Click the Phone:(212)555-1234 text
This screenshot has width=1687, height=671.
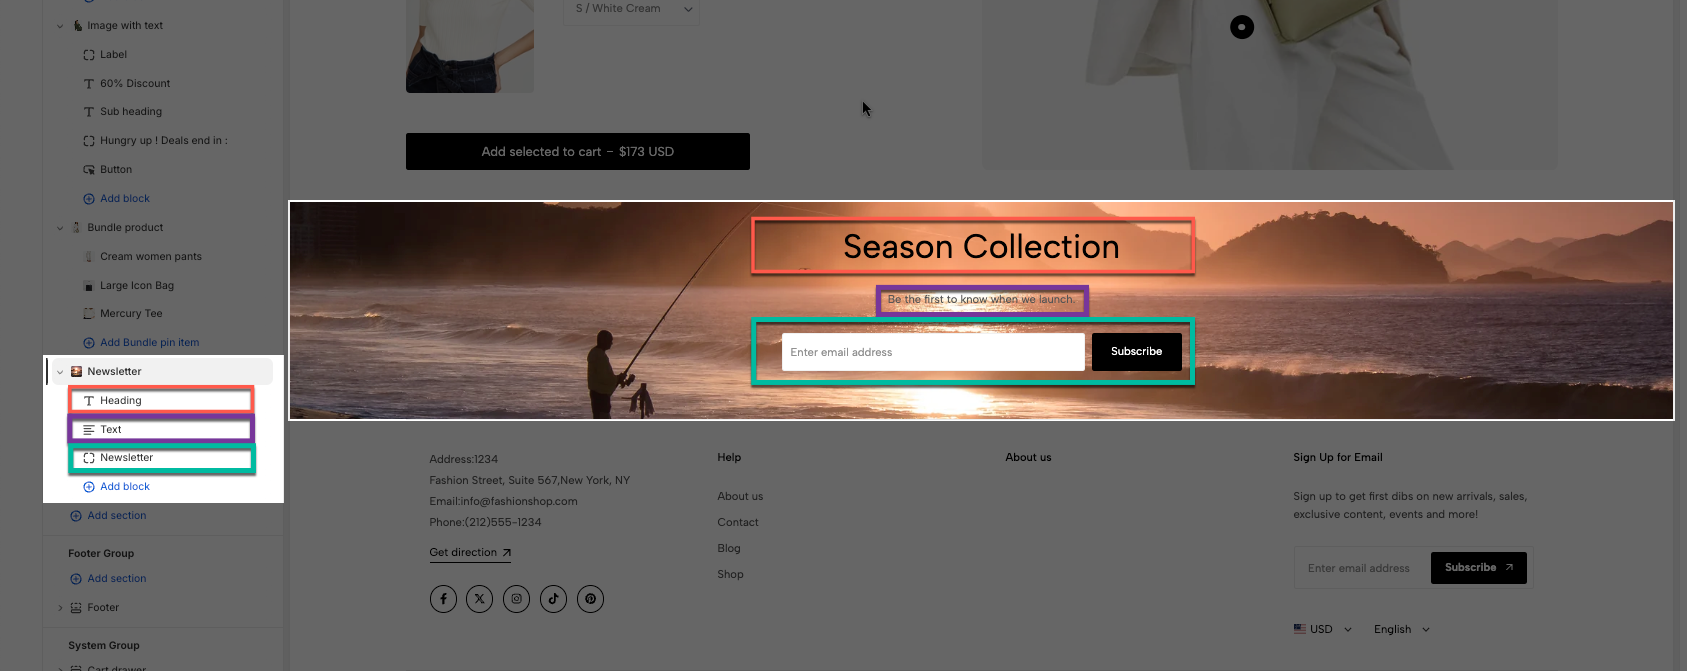coord(485,523)
